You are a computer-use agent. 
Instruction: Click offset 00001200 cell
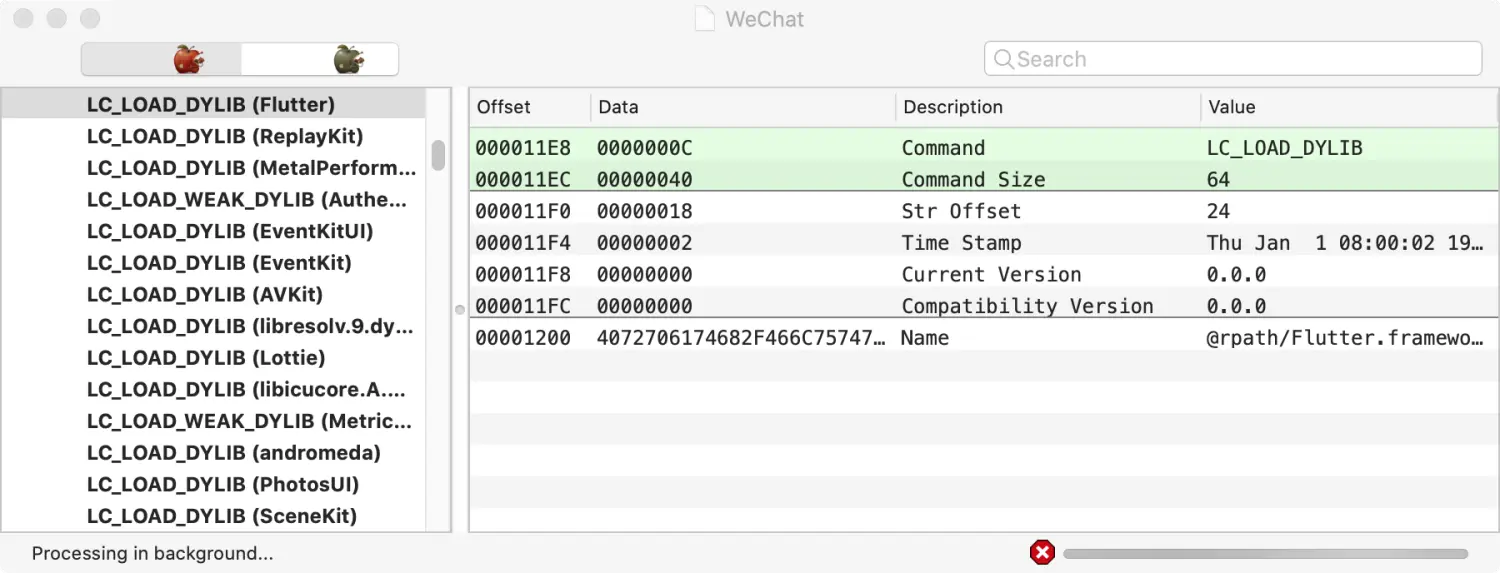(523, 338)
